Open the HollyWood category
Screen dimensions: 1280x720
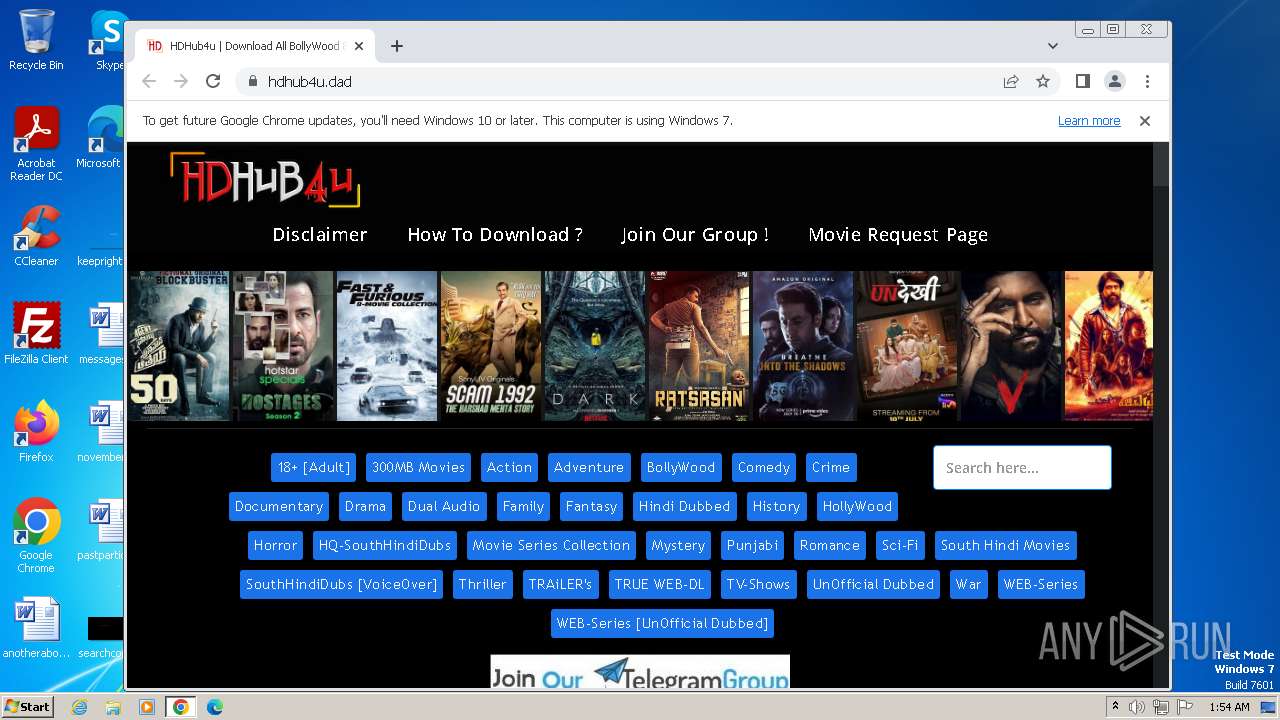(857, 506)
